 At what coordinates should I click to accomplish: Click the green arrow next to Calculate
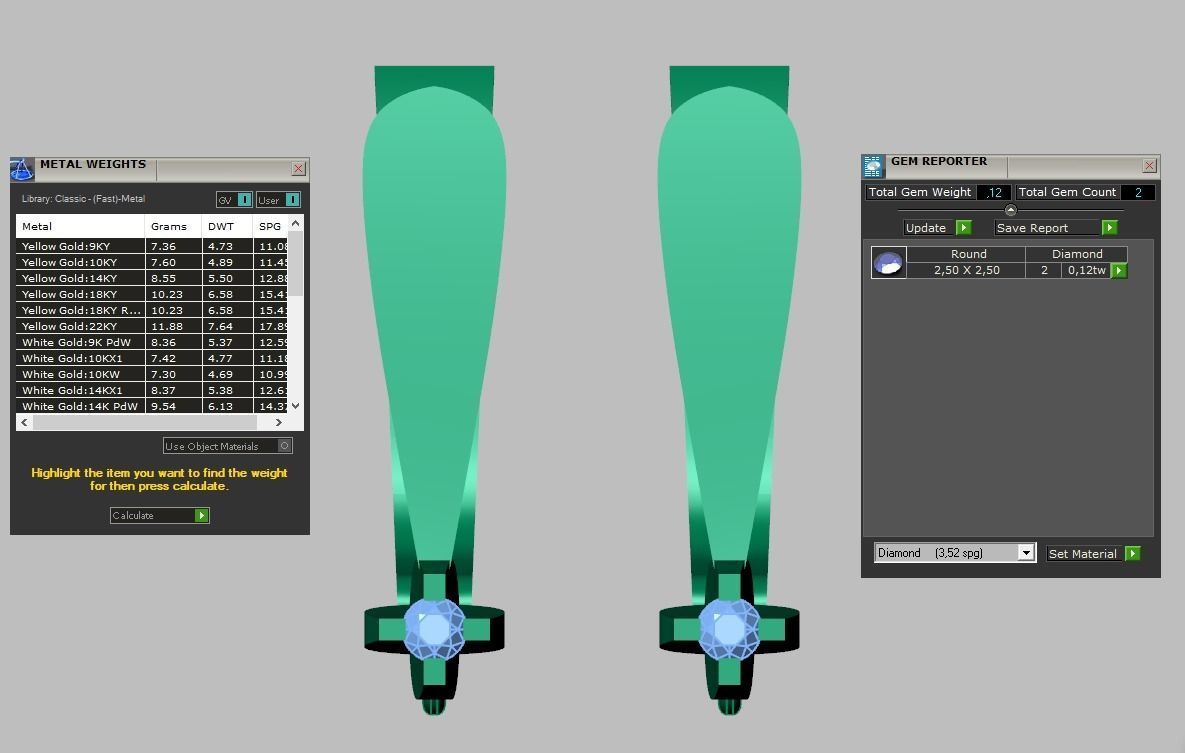(x=202, y=516)
